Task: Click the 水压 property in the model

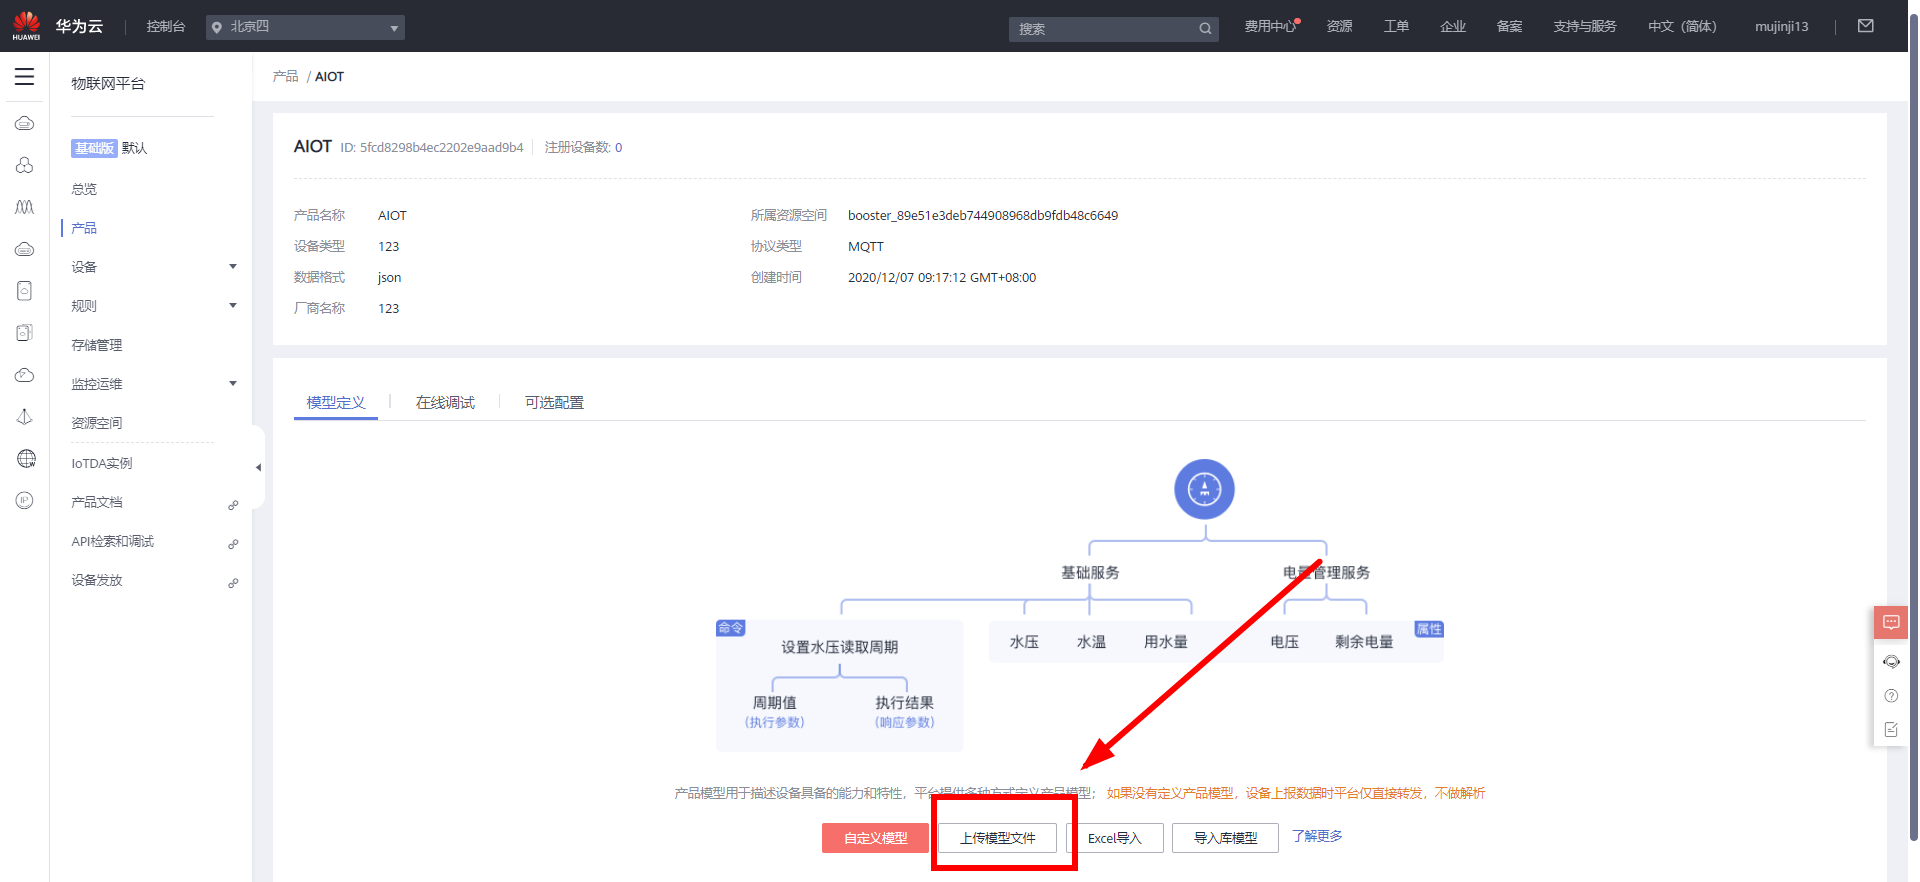Action: [x=1024, y=642]
